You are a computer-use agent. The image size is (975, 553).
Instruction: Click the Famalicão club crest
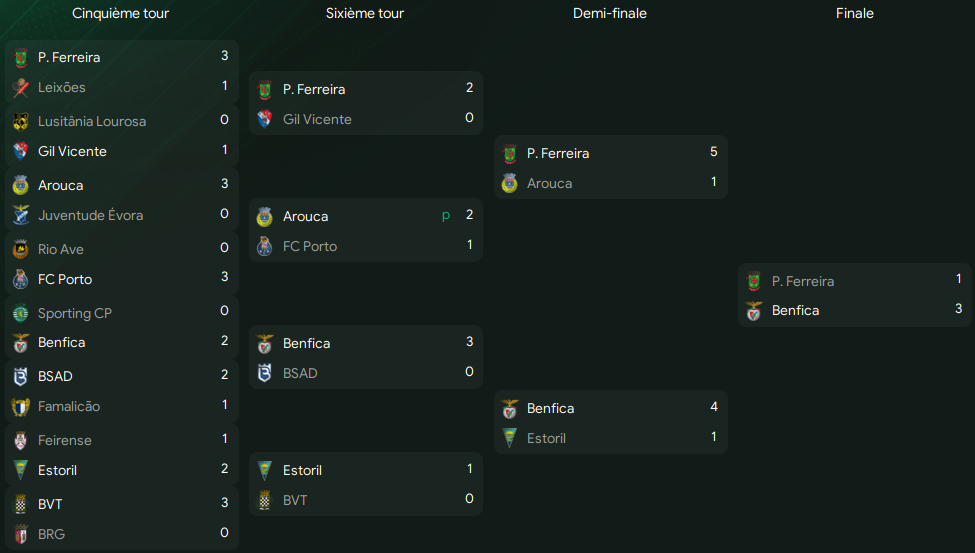point(21,407)
